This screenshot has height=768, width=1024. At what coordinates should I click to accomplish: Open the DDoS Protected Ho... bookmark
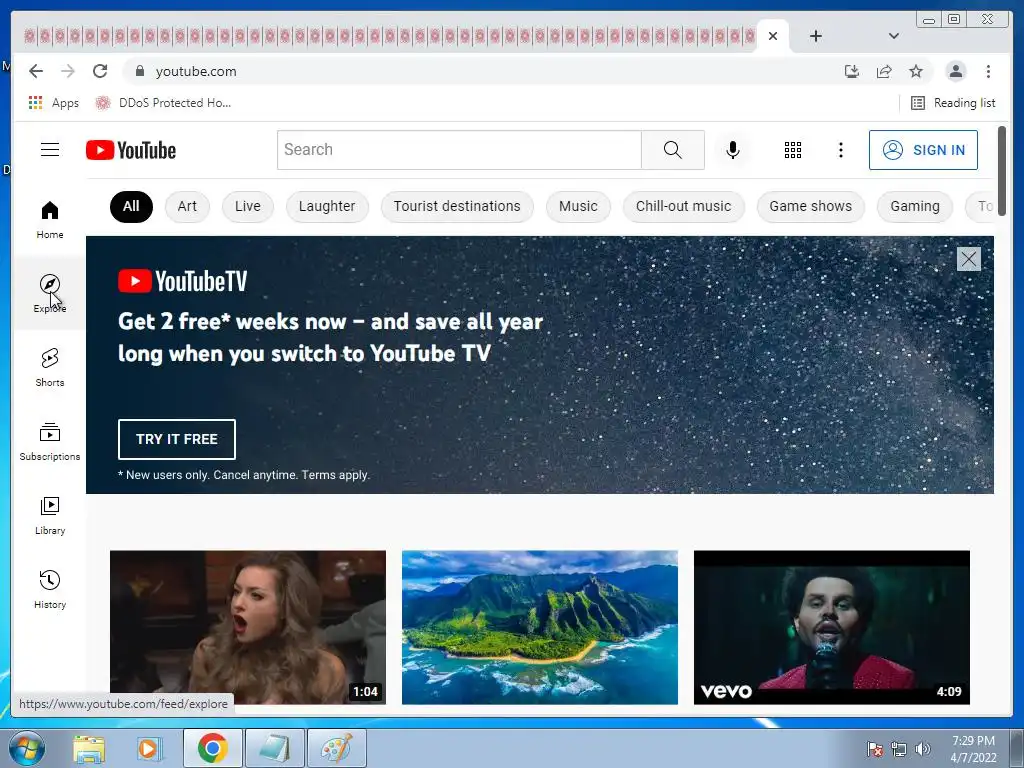[x=163, y=103]
